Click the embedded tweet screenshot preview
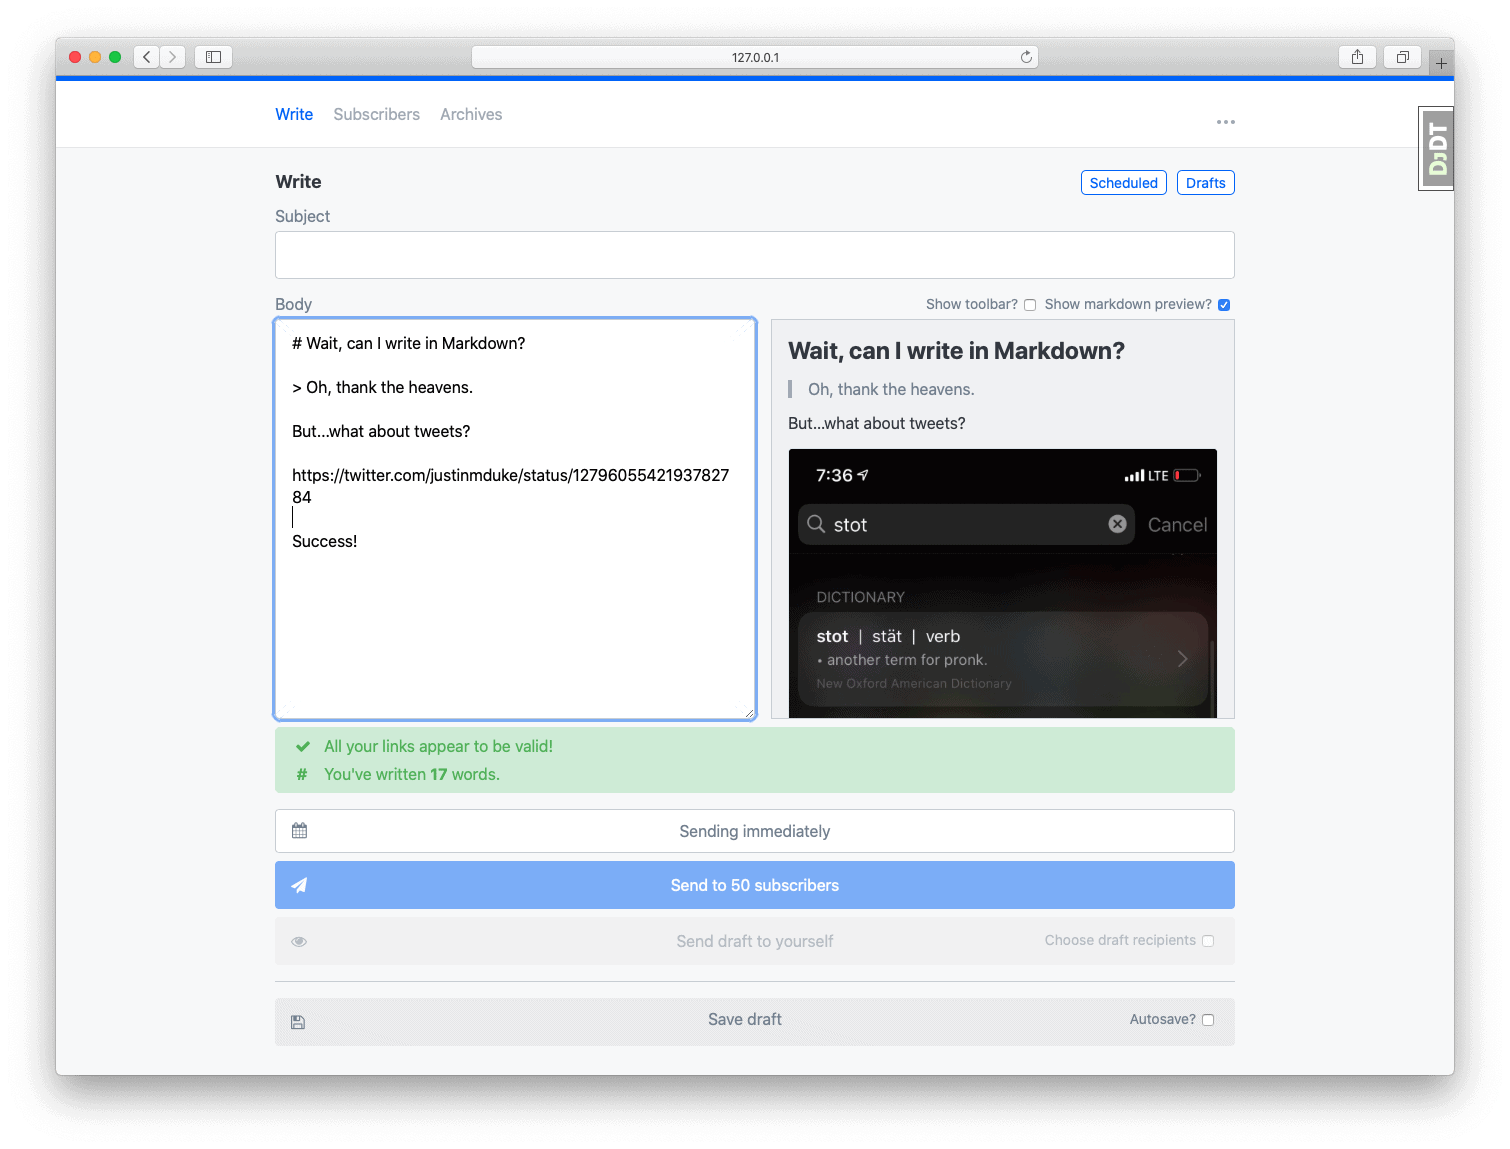1510x1149 pixels. click(x=1003, y=583)
